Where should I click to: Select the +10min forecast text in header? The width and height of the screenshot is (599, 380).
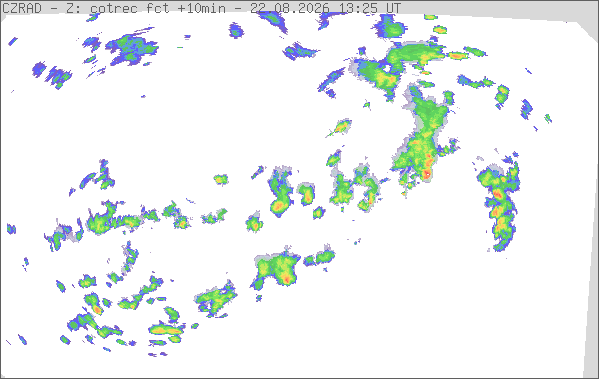[x=201, y=8]
